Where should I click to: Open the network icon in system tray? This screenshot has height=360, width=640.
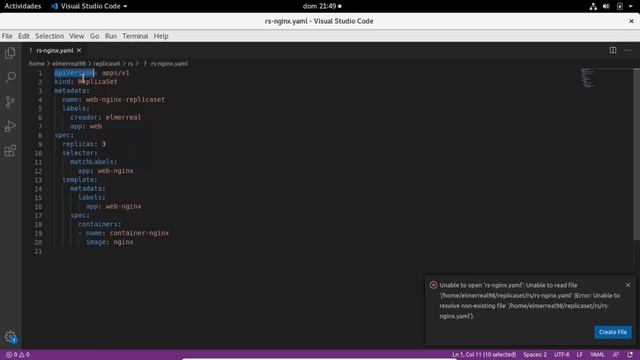(593, 6)
